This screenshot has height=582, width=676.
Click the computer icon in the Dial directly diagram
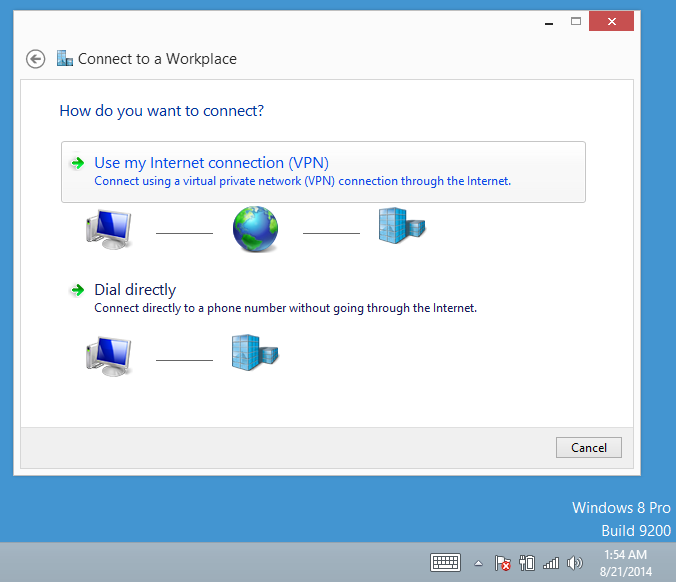coord(109,356)
